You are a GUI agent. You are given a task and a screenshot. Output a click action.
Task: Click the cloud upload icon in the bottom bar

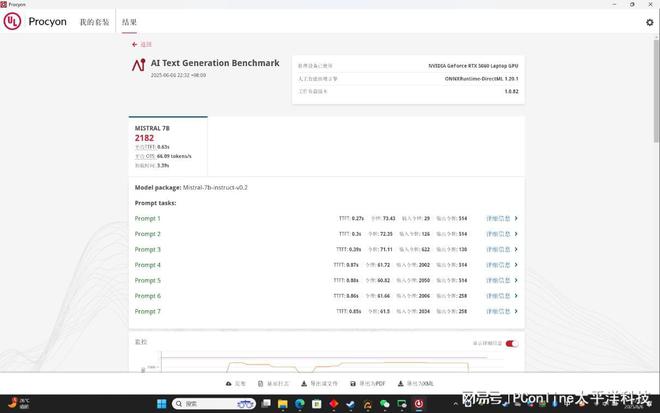(229, 384)
